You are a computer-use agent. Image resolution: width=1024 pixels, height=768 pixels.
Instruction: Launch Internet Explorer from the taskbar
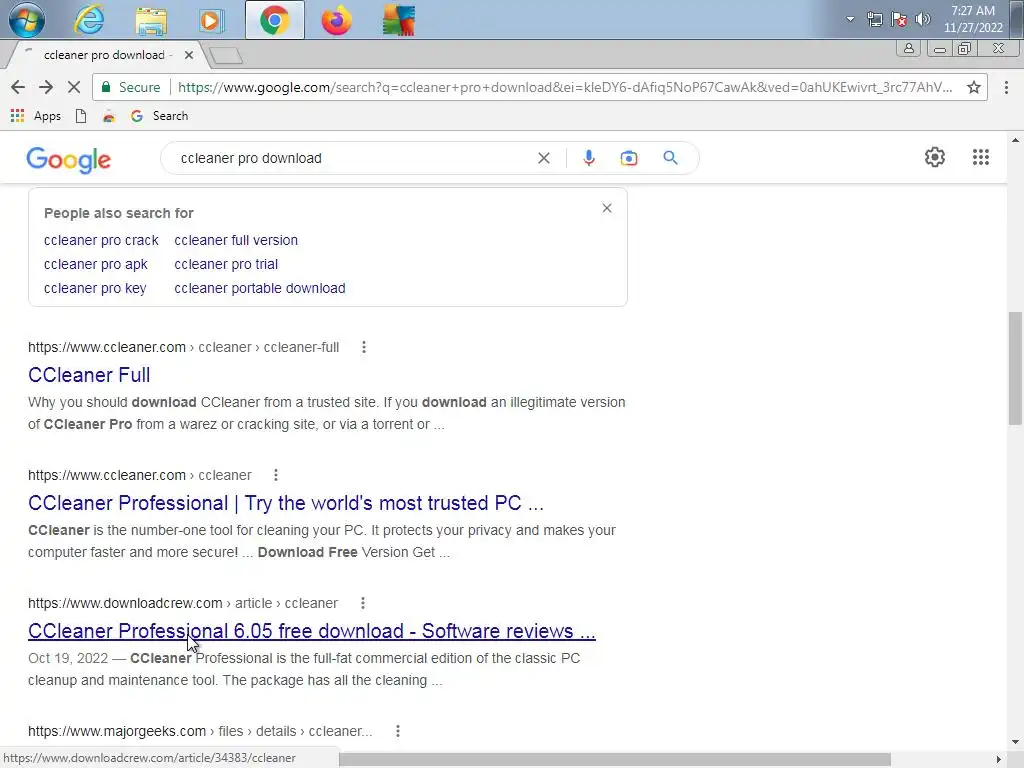point(89,20)
